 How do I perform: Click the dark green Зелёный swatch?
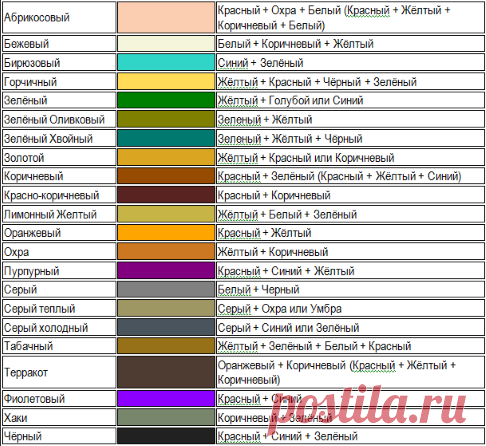click(x=166, y=100)
